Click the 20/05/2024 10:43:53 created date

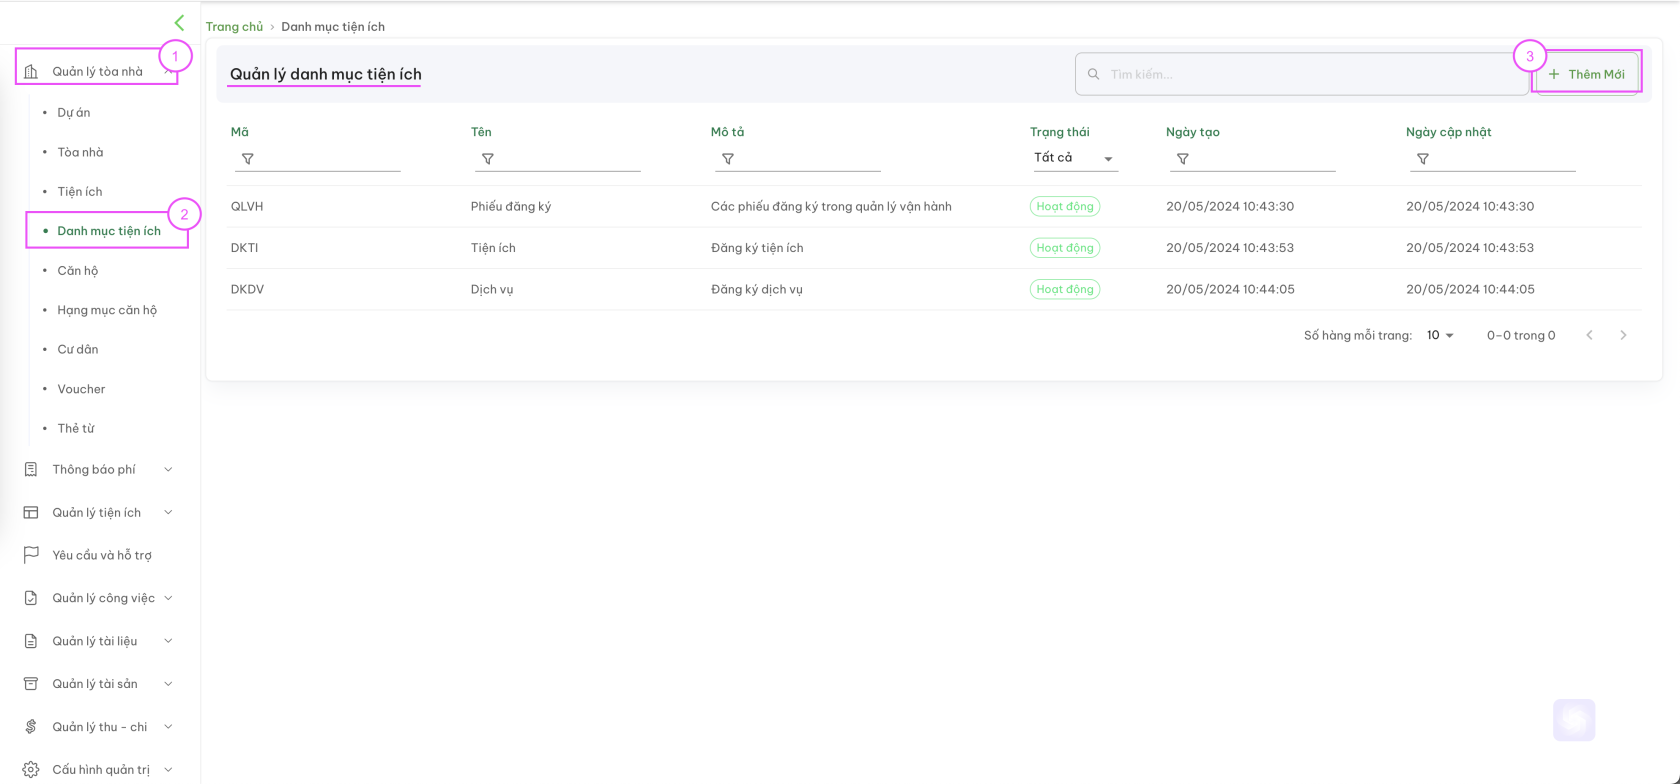click(1230, 248)
